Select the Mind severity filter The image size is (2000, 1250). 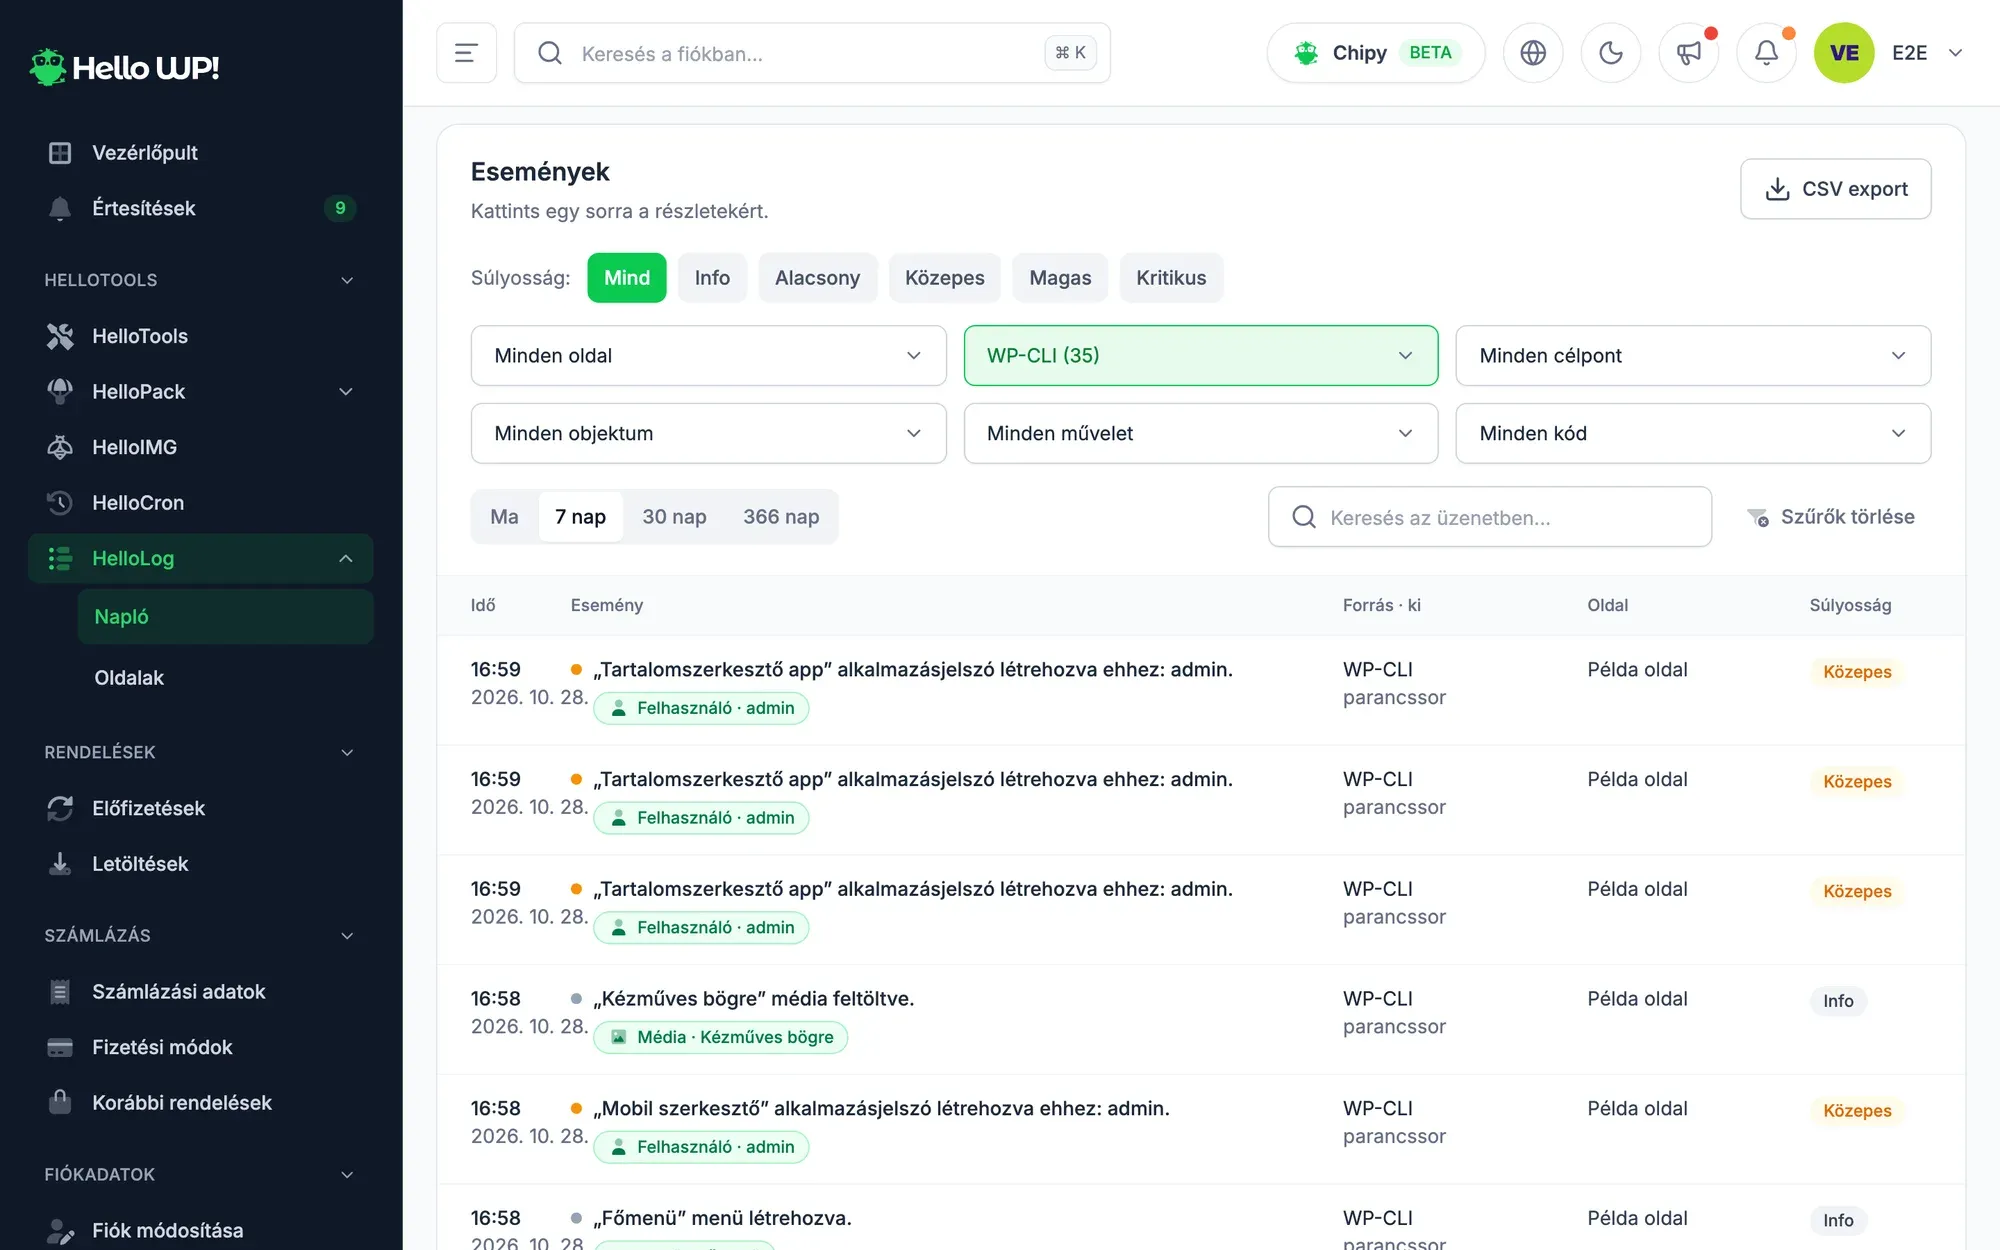pos(627,278)
